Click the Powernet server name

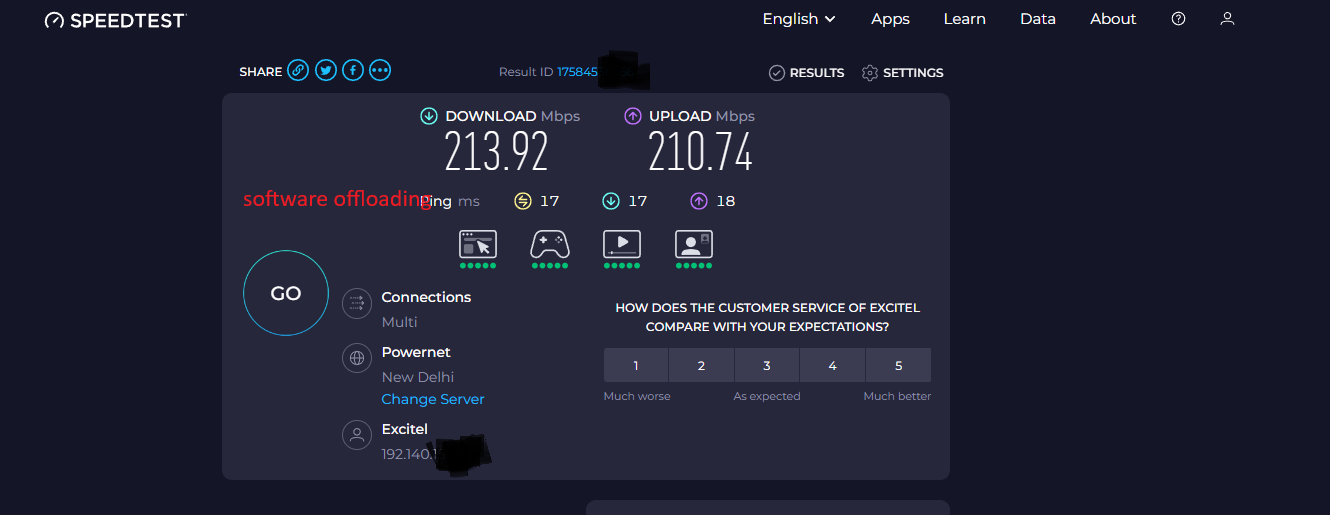point(416,352)
